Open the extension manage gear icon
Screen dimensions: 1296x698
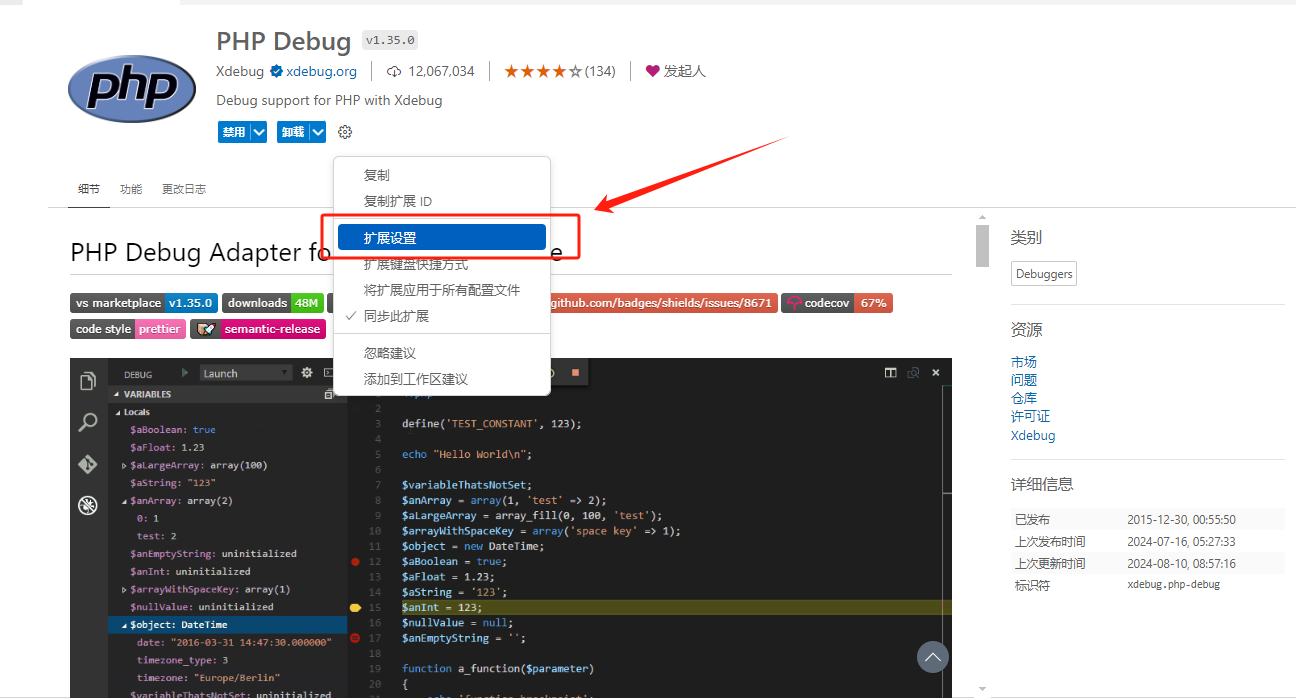tap(345, 132)
